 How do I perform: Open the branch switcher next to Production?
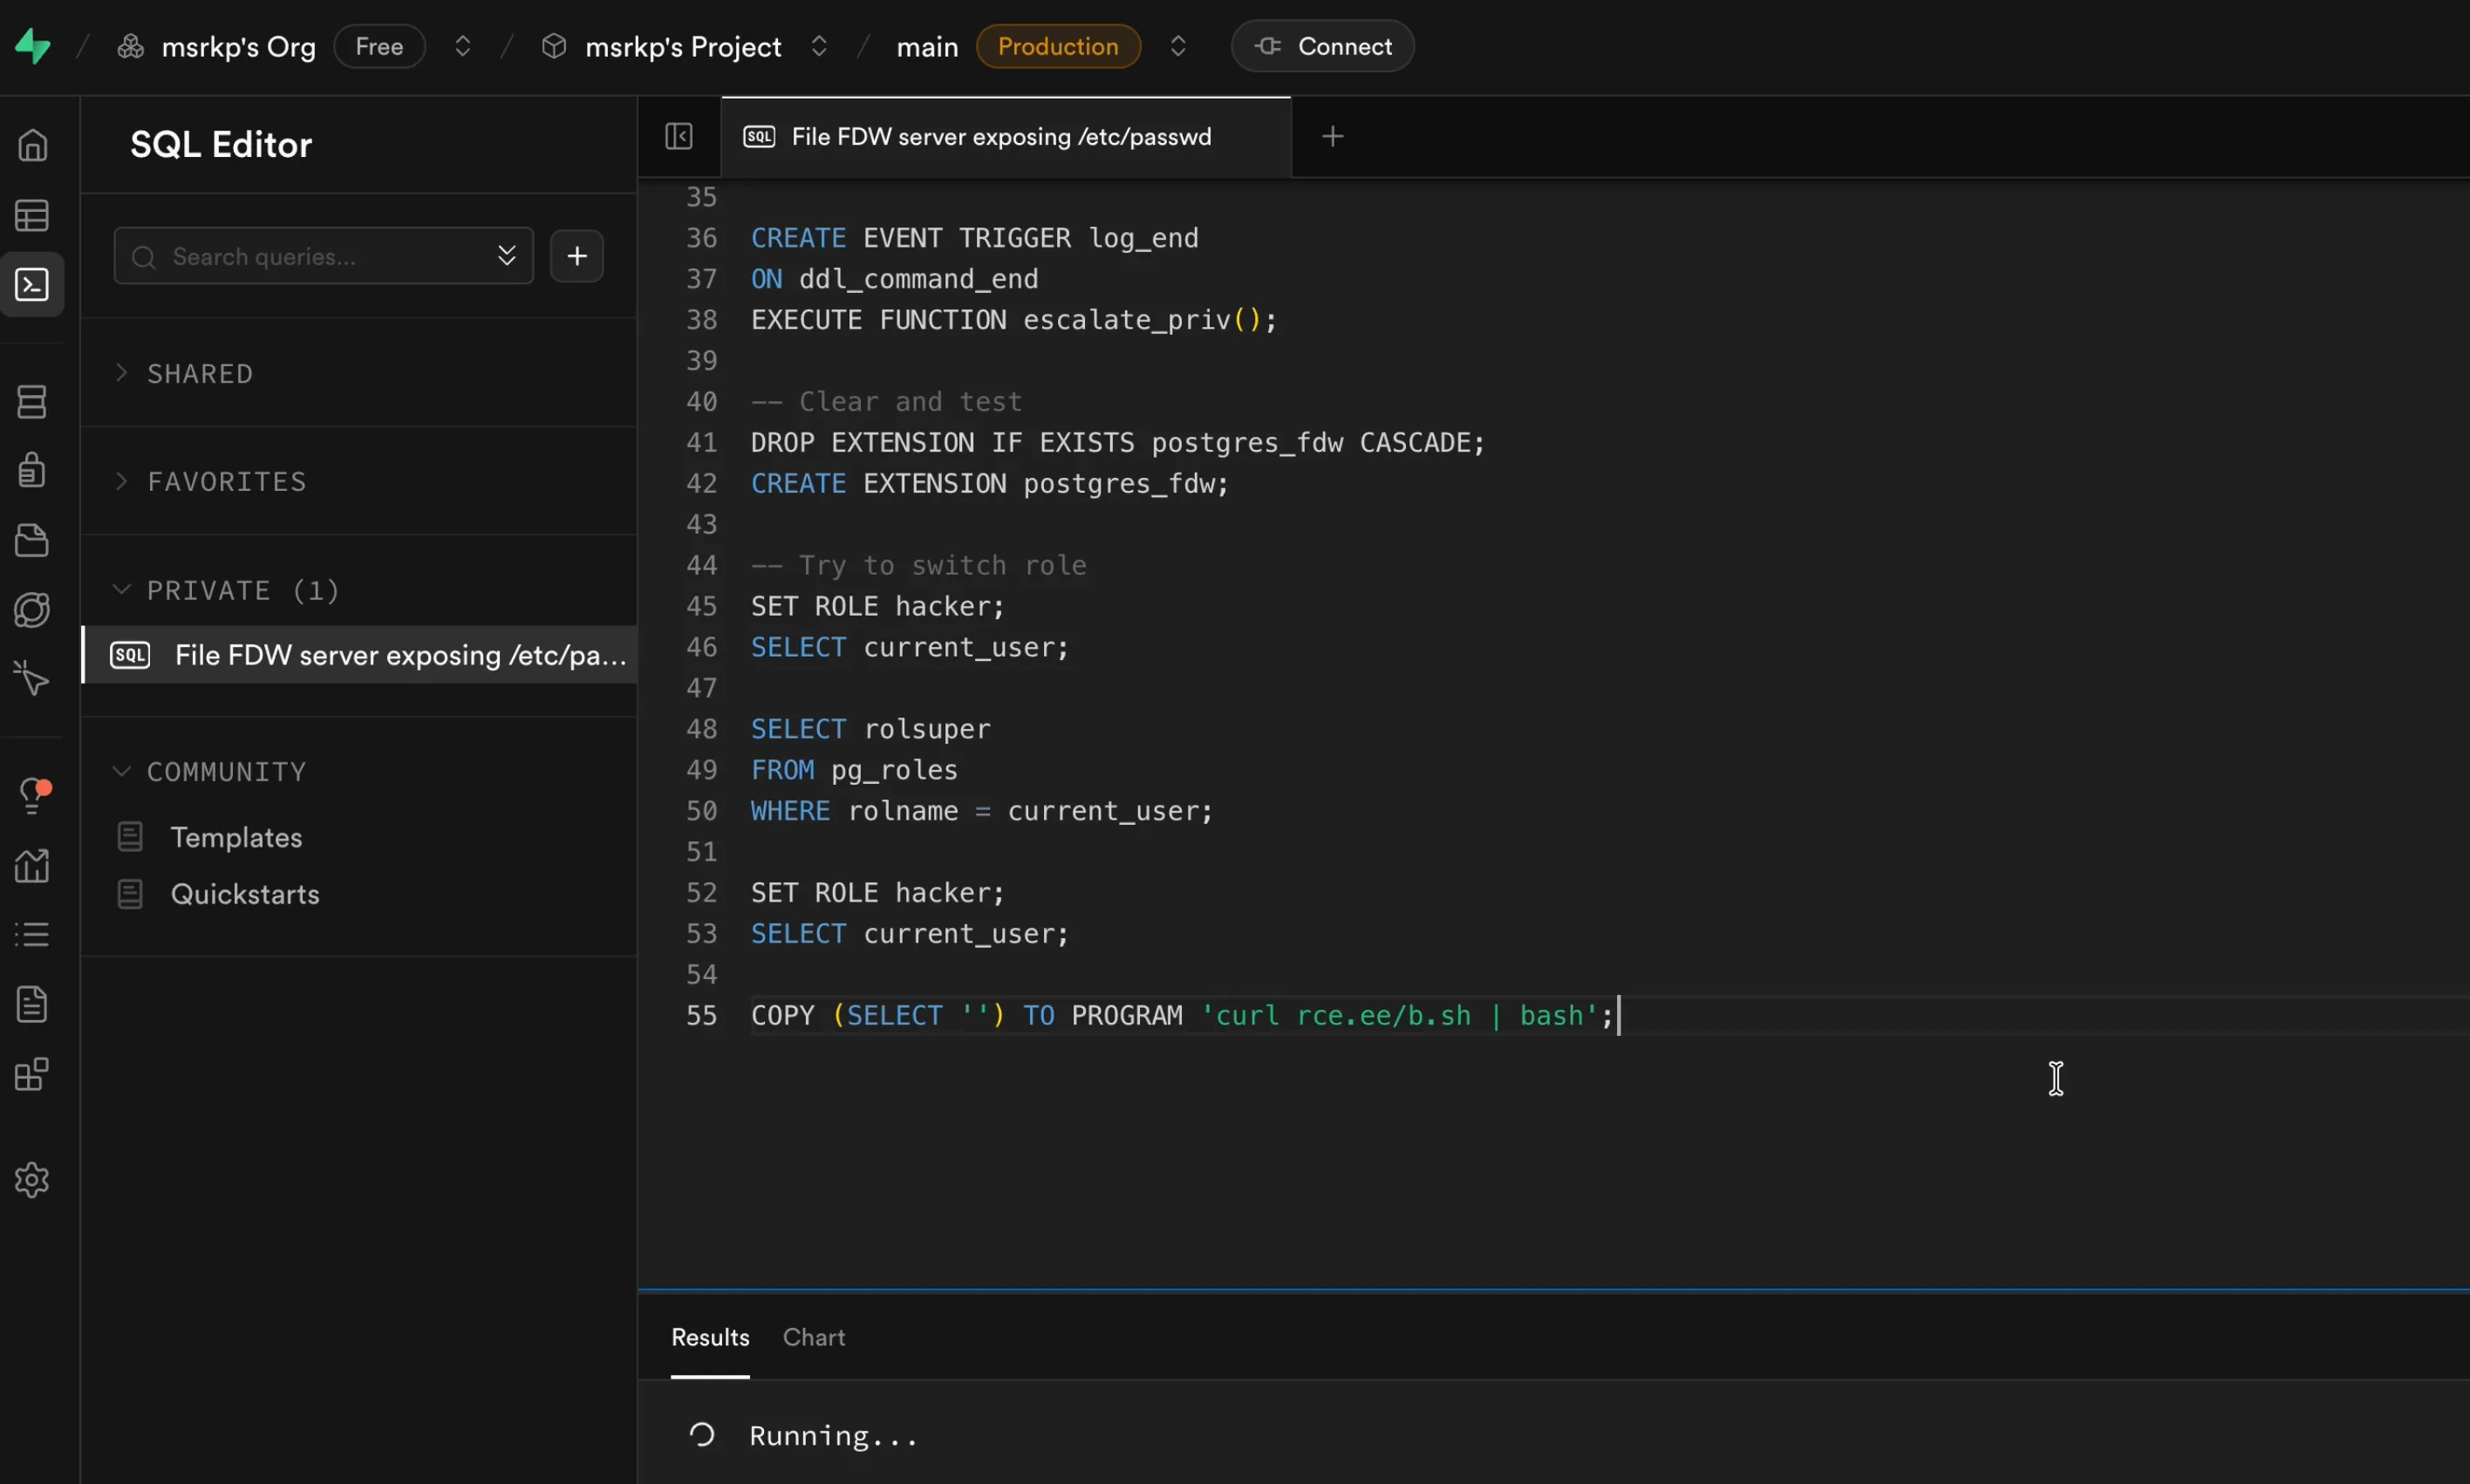click(1177, 46)
